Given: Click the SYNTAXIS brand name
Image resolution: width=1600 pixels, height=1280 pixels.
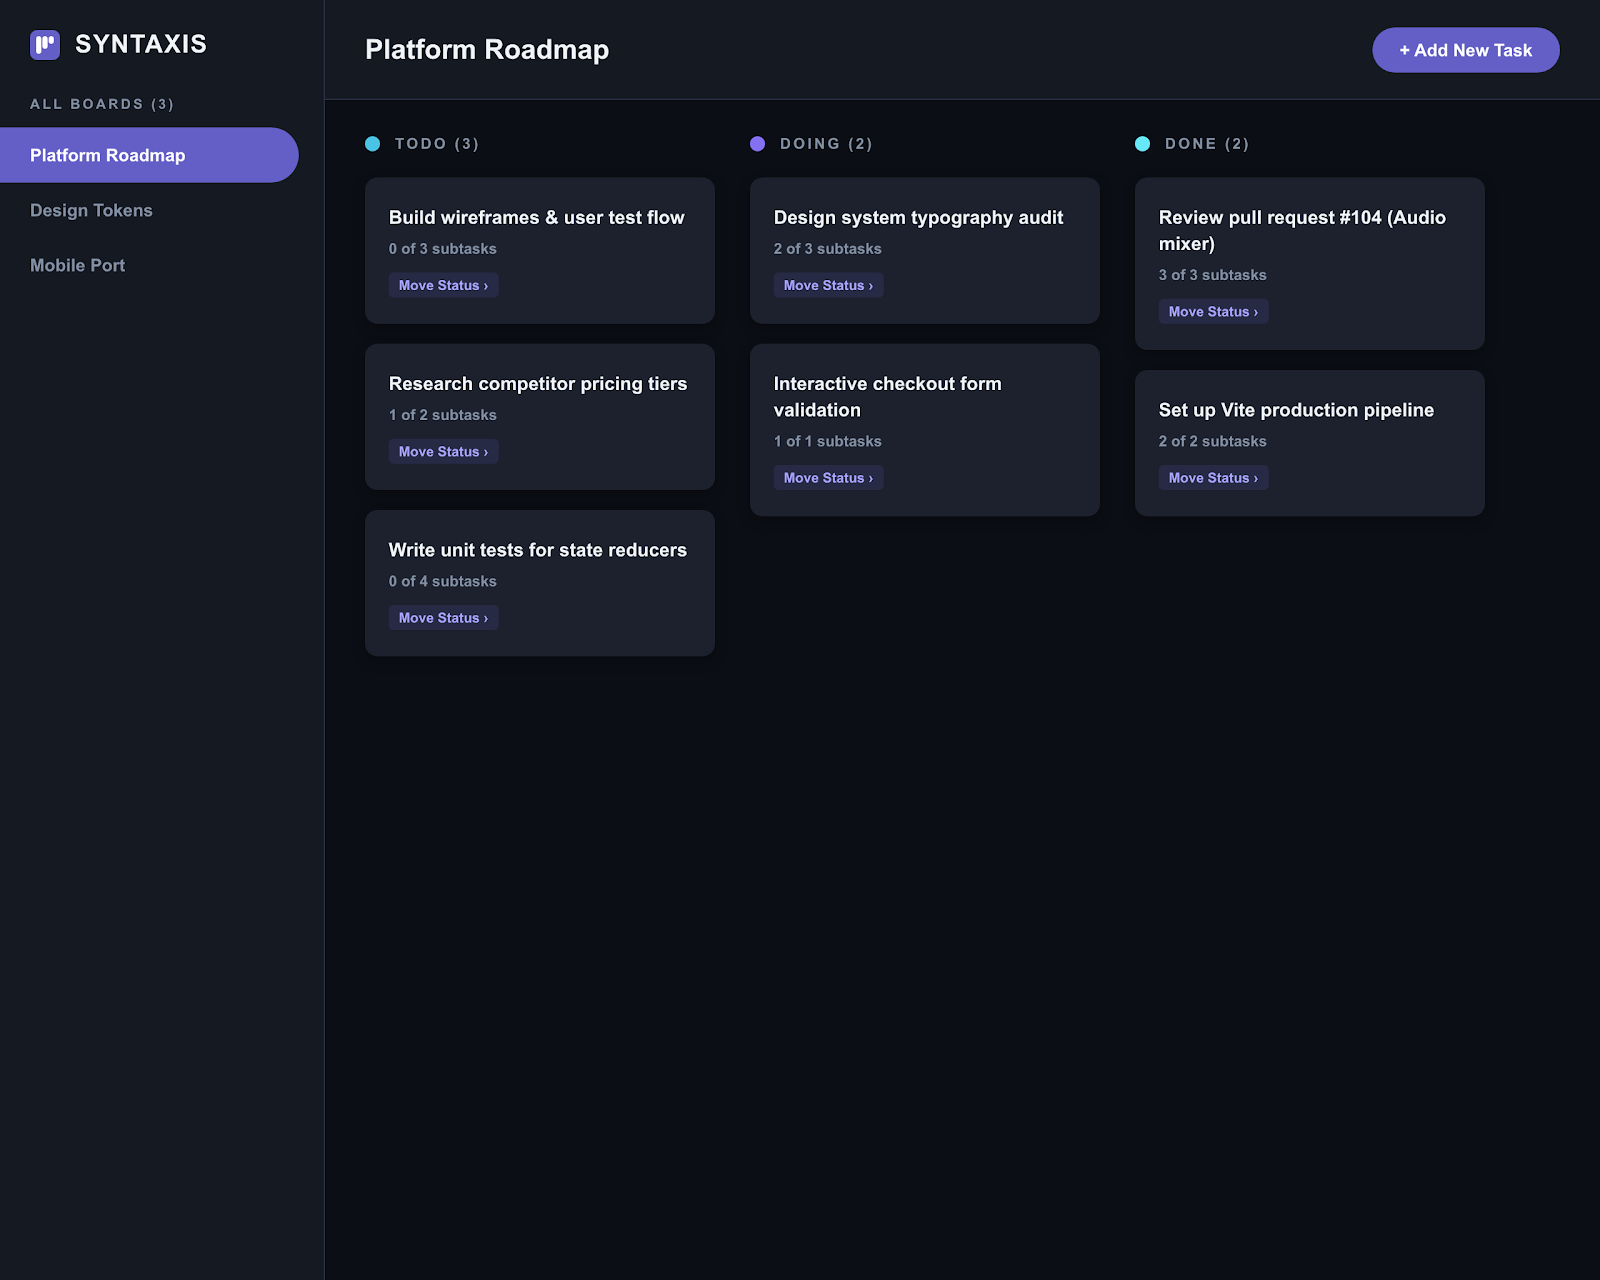Looking at the screenshot, I should (x=141, y=44).
